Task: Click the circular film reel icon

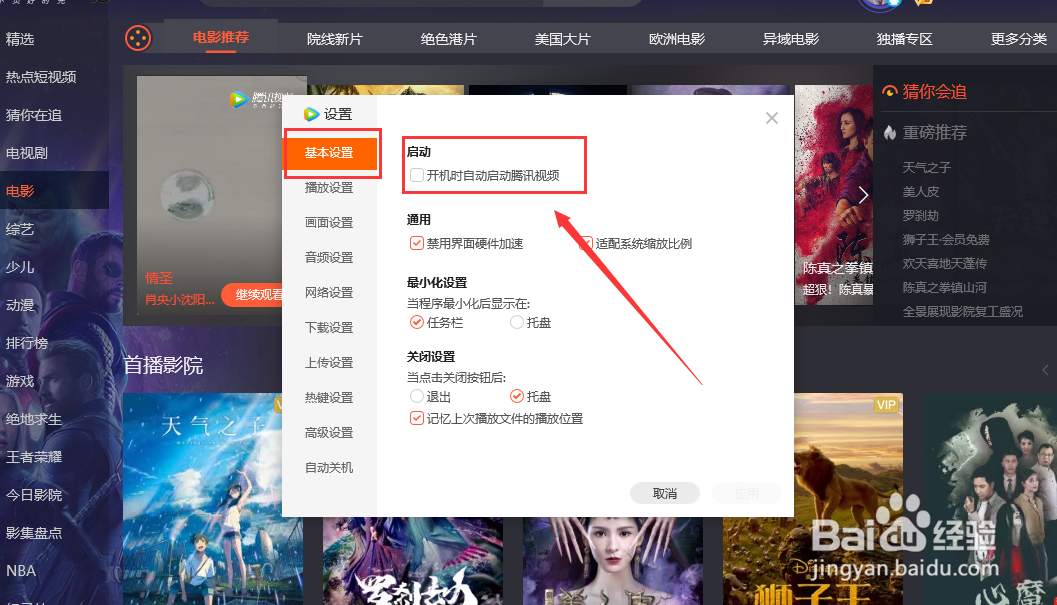Action: (138, 38)
